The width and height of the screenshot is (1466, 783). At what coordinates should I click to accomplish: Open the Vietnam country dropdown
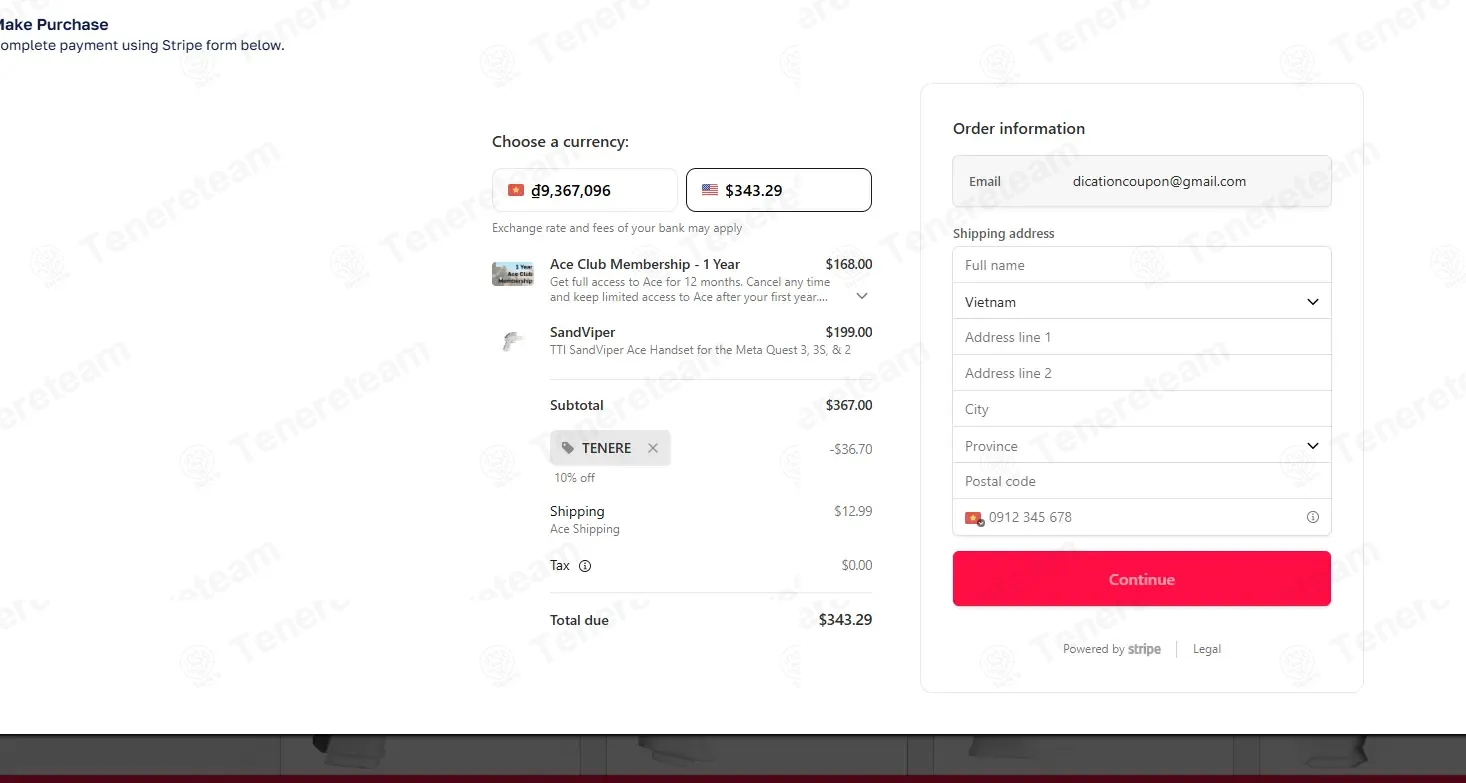pos(1142,302)
